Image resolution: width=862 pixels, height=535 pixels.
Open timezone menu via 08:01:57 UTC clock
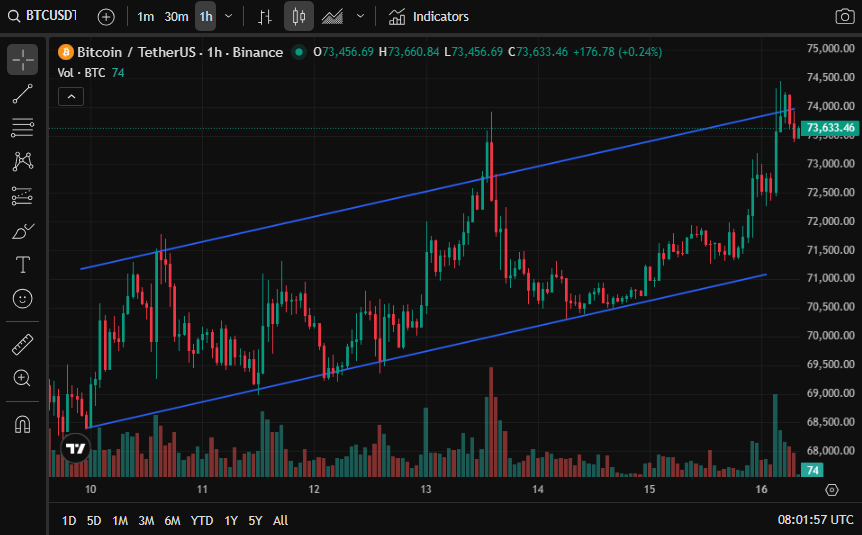[815, 520]
